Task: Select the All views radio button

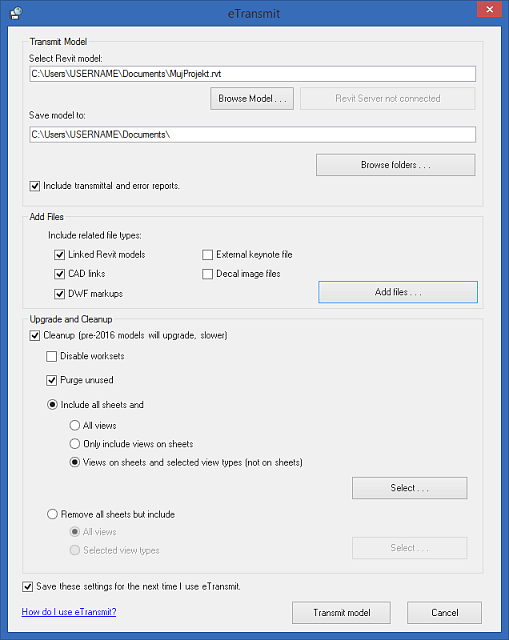Action: [74, 425]
